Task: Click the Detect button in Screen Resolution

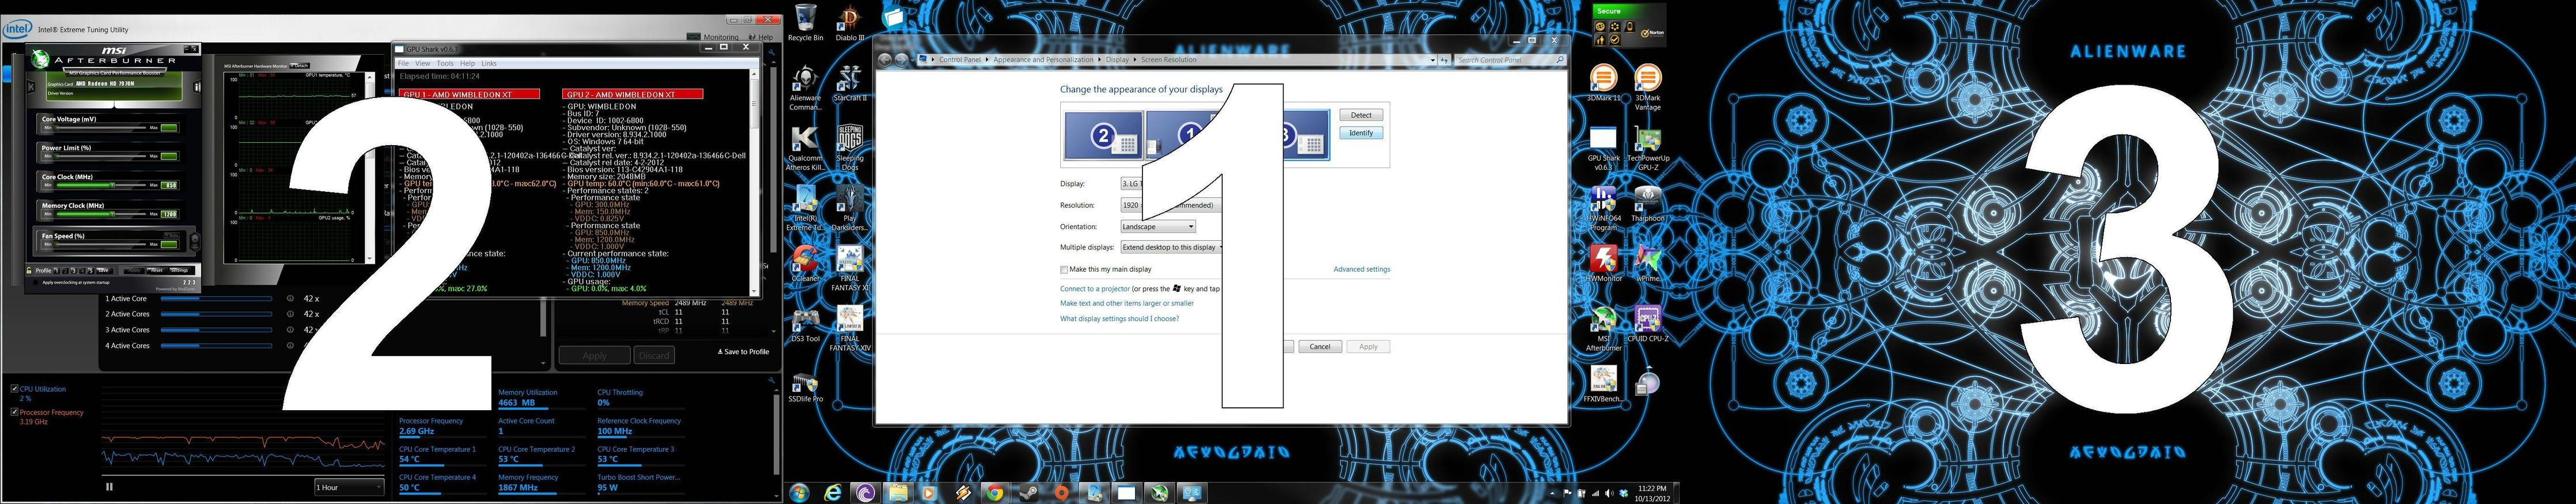Action: click(1360, 115)
